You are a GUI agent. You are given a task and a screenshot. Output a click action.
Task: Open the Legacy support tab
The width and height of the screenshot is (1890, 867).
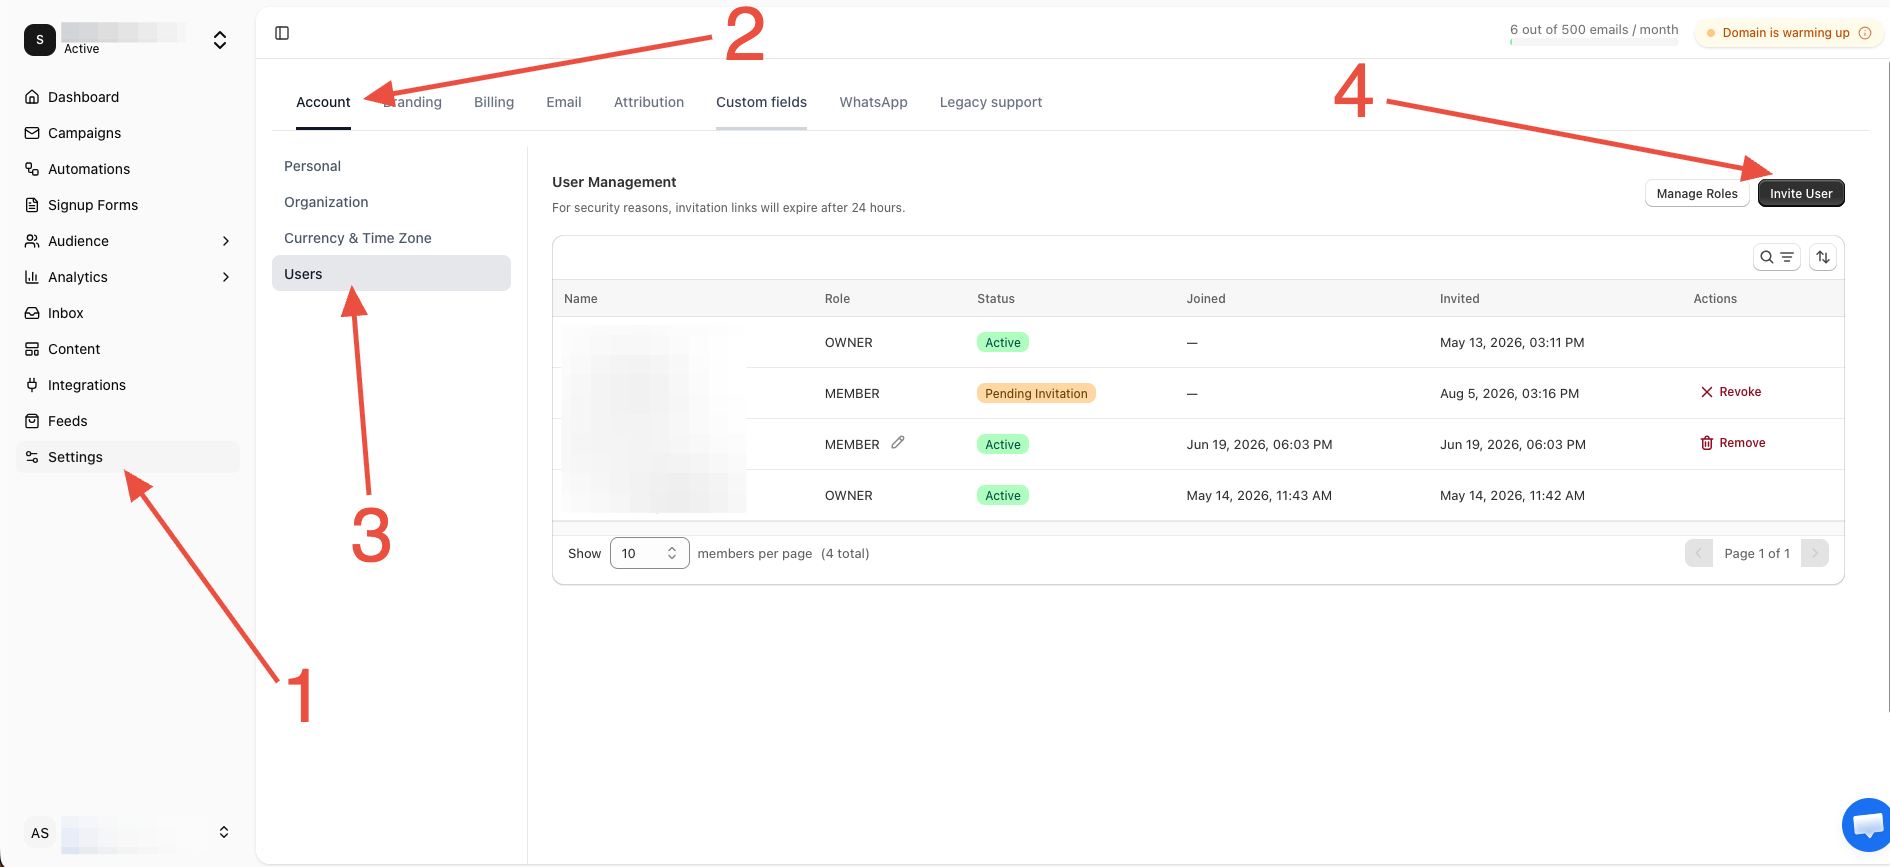pos(991,102)
